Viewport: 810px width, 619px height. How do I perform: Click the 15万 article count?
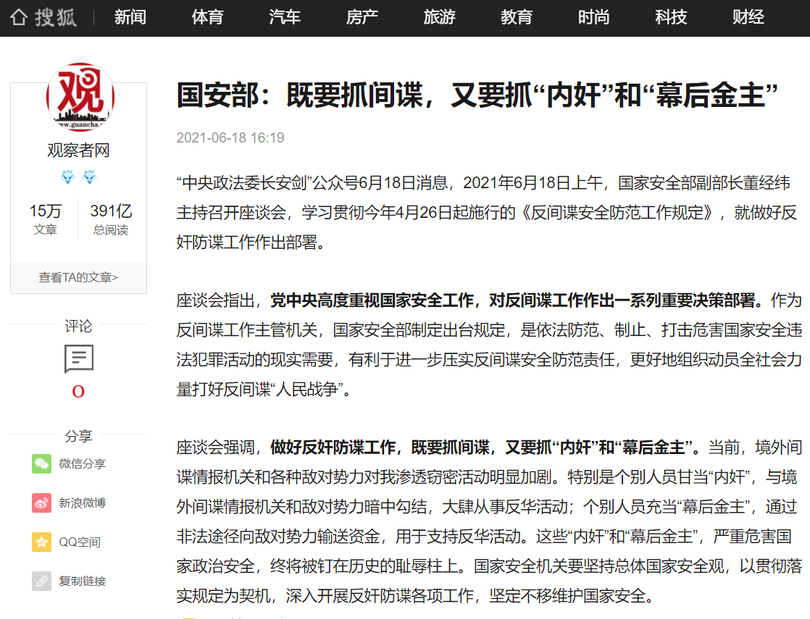[x=45, y=211]
